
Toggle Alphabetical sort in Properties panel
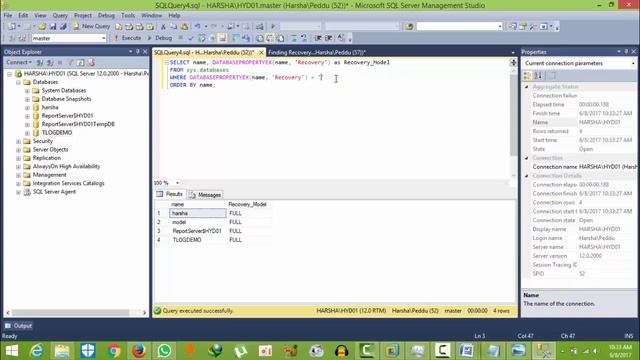(538, 76)
